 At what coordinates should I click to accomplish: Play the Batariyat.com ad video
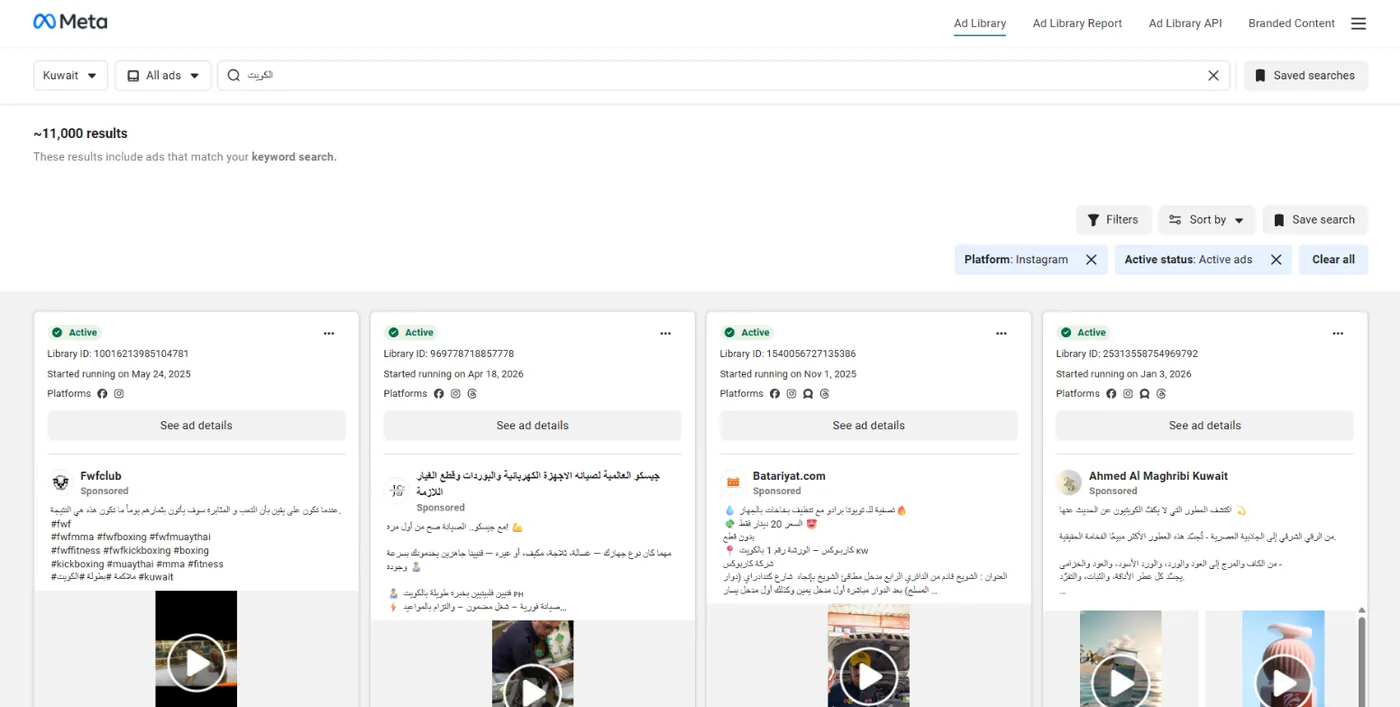point(868,676)
